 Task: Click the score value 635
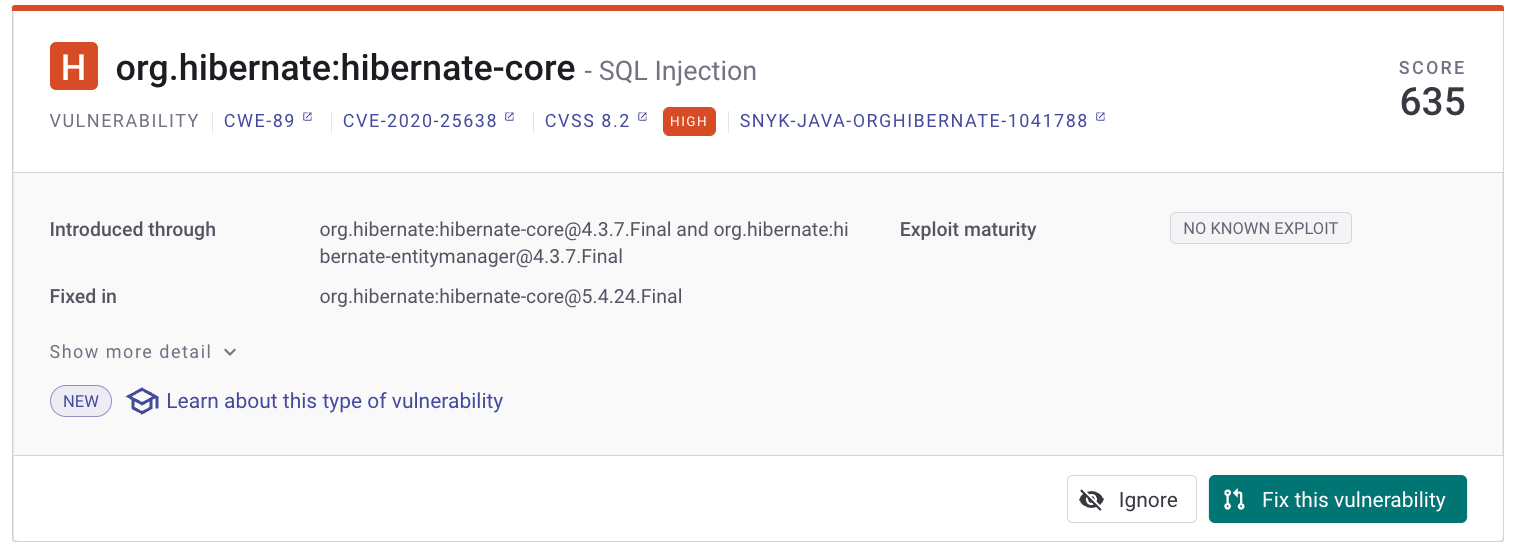(x=1433, y=102)
